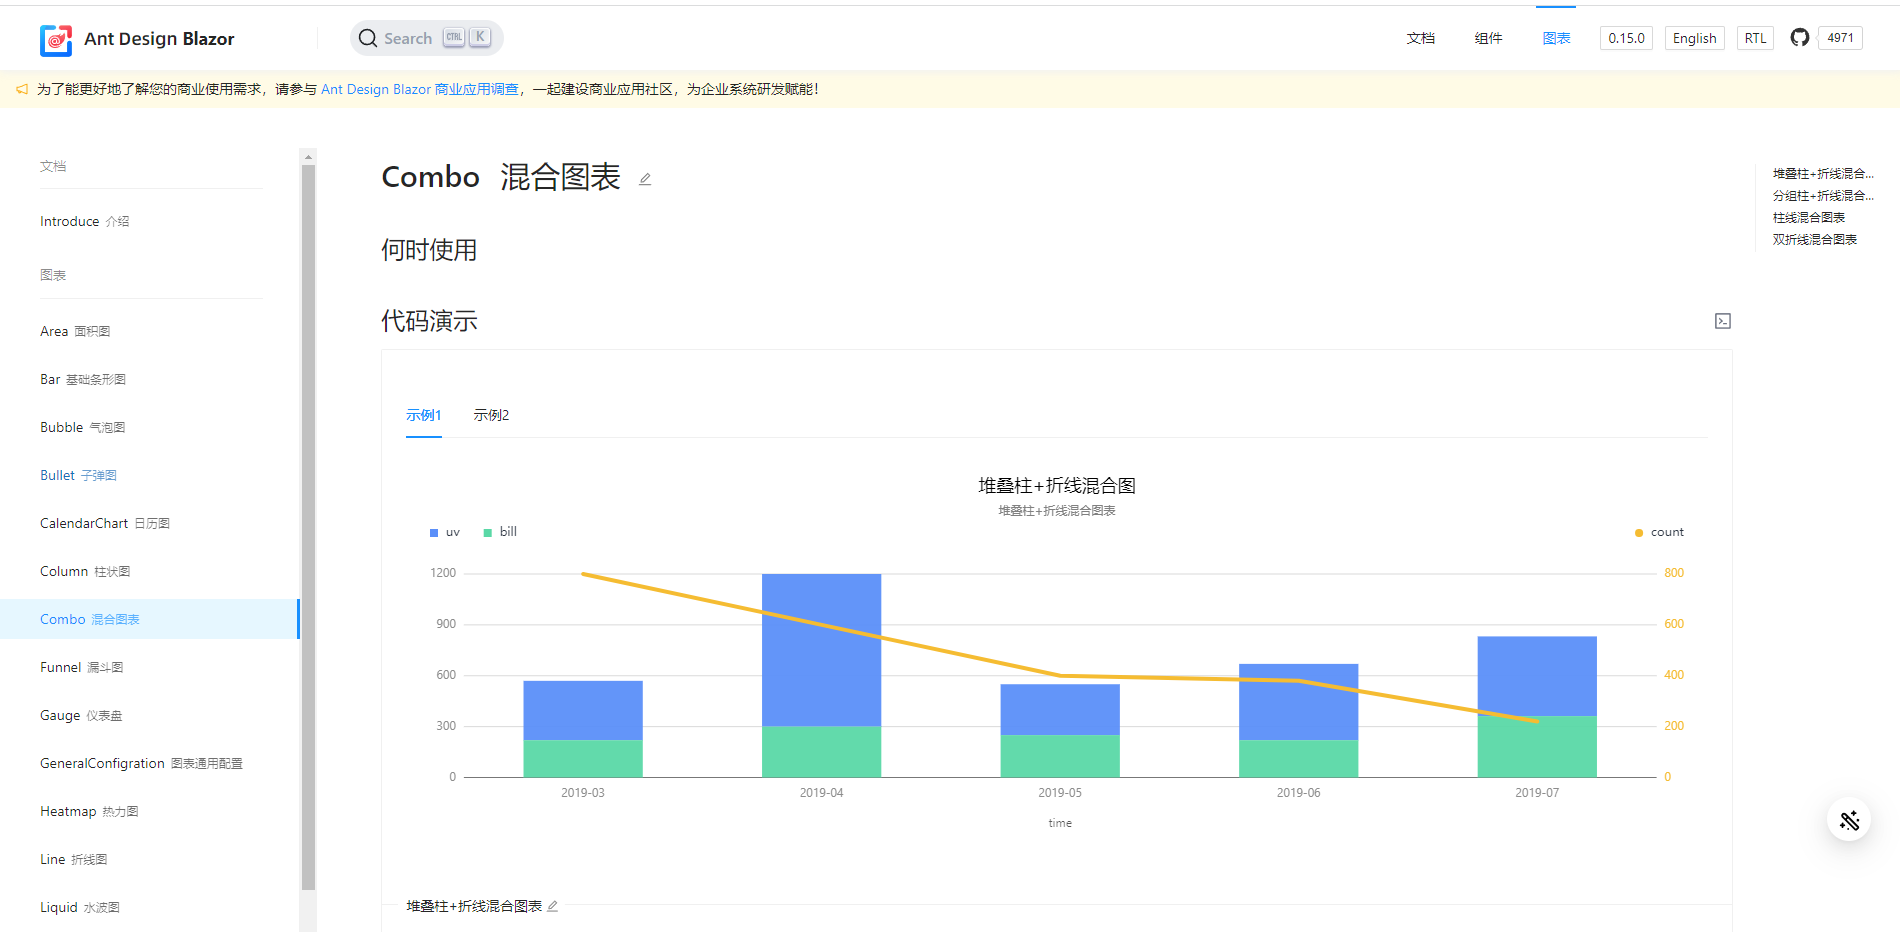Viewport: 1900px width, 932px height.
Task: Open the Ant Design Blazor 商业应用调查 link
Action: (x=420, y=88)
